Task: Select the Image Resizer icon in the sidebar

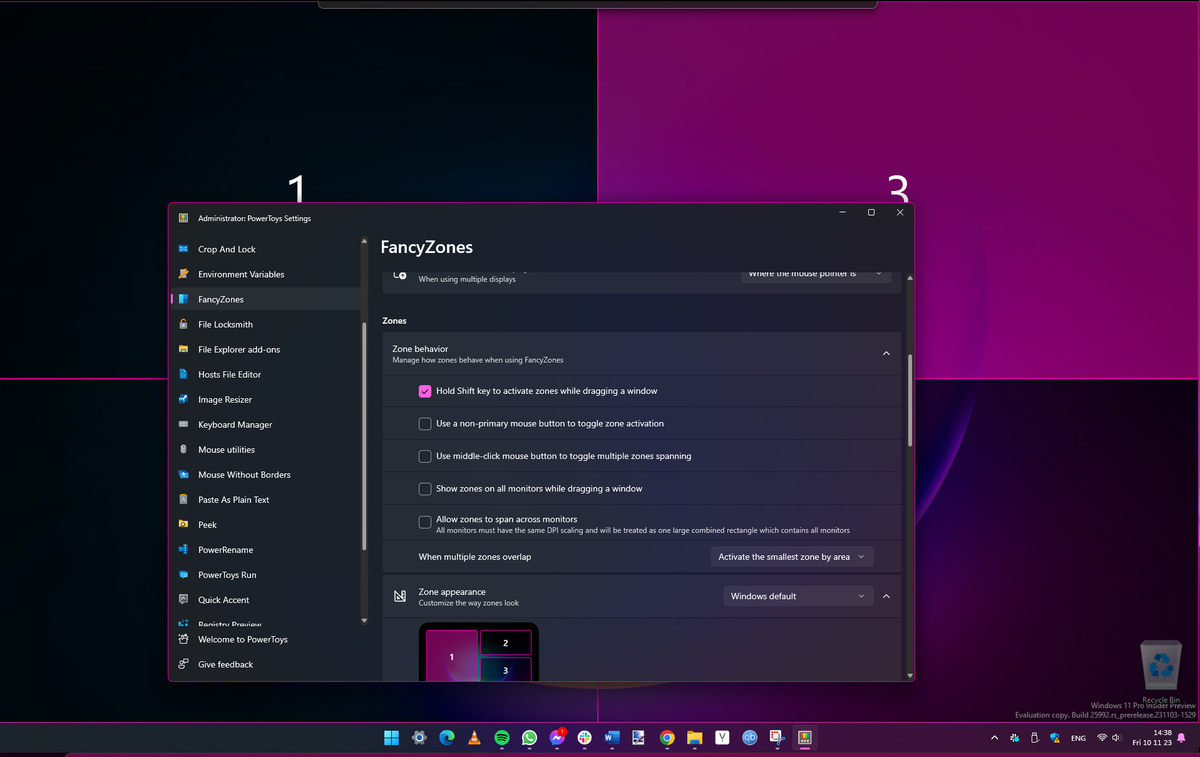Action: tap(186, 399)
